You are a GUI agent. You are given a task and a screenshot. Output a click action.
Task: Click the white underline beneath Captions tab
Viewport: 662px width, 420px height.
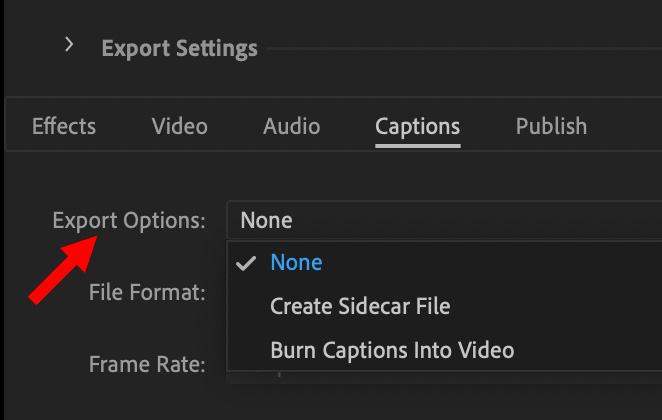(418, 146)
